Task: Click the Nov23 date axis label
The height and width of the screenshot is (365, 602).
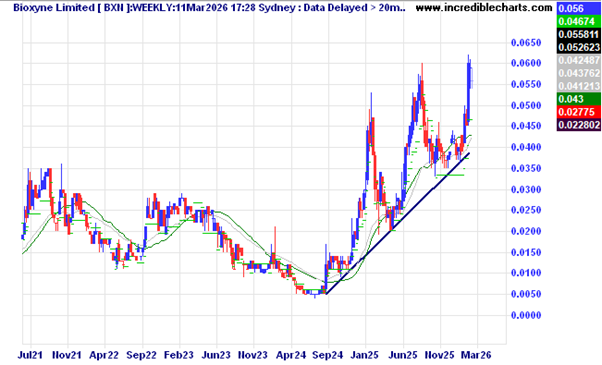Action: pos(253,355)
